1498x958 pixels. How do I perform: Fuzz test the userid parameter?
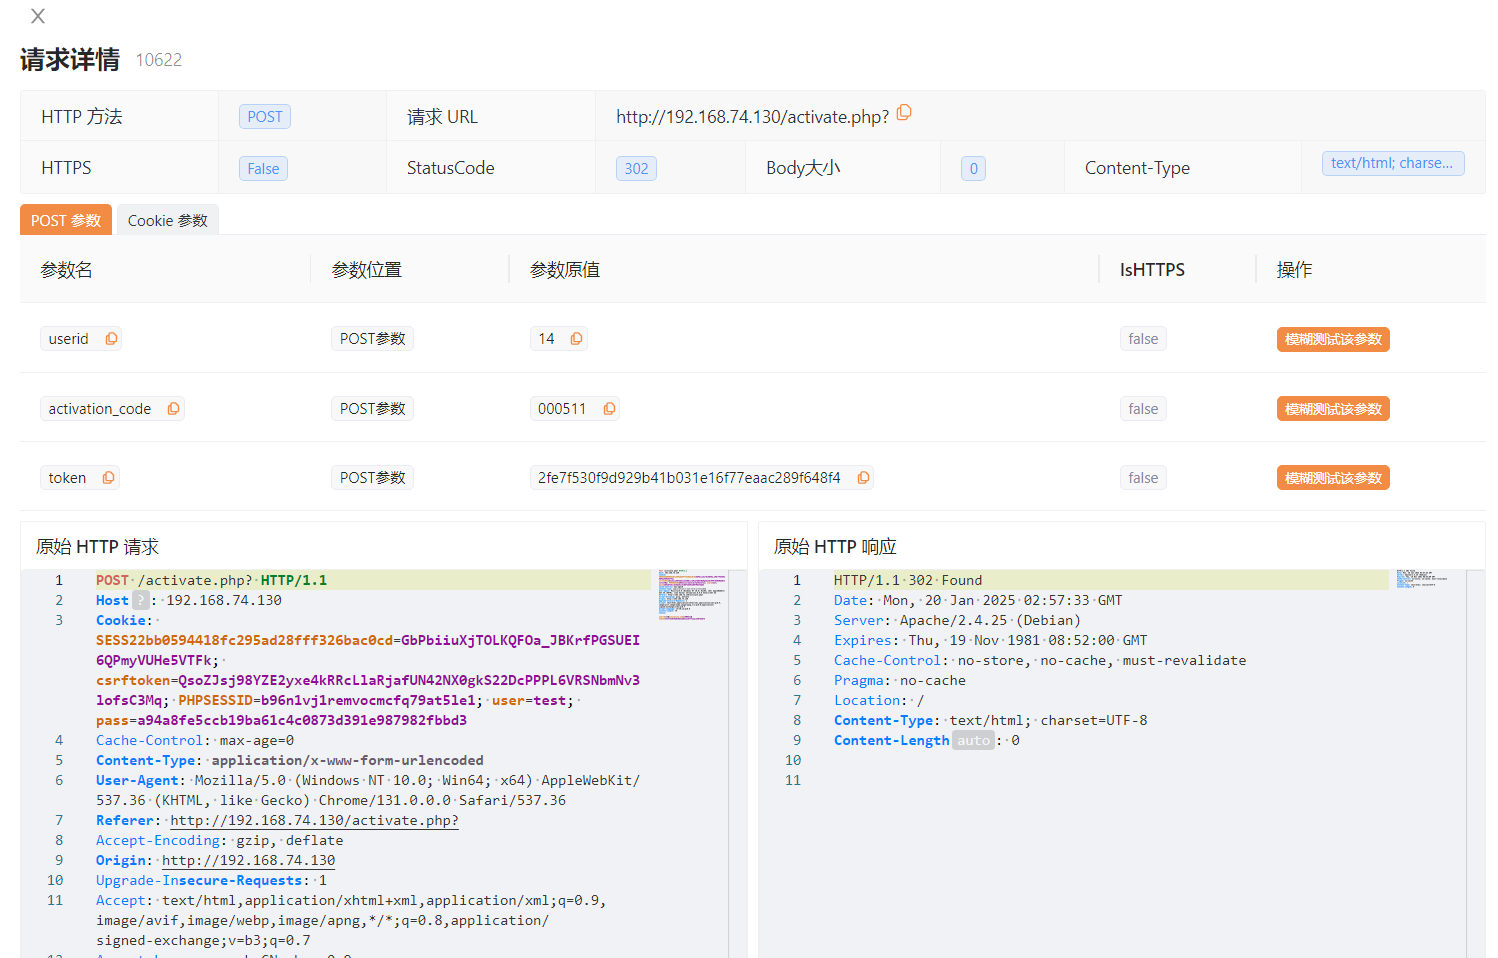[x=1332, y=340]
